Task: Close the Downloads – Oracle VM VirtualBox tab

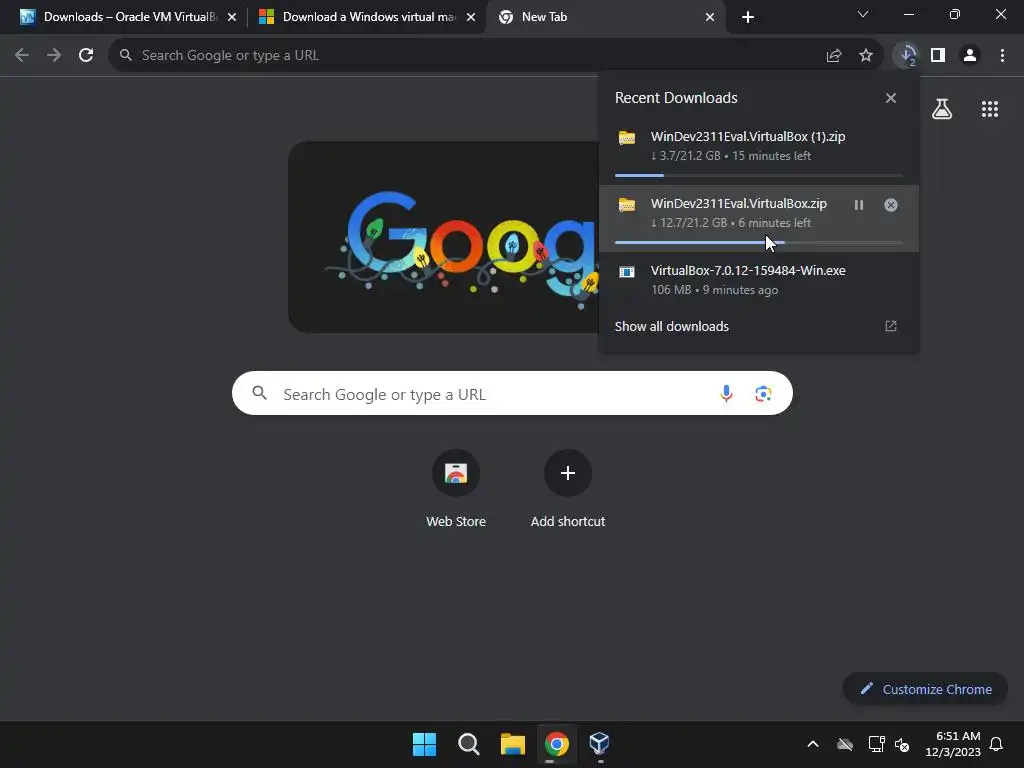Action: [x=232, y=17]
